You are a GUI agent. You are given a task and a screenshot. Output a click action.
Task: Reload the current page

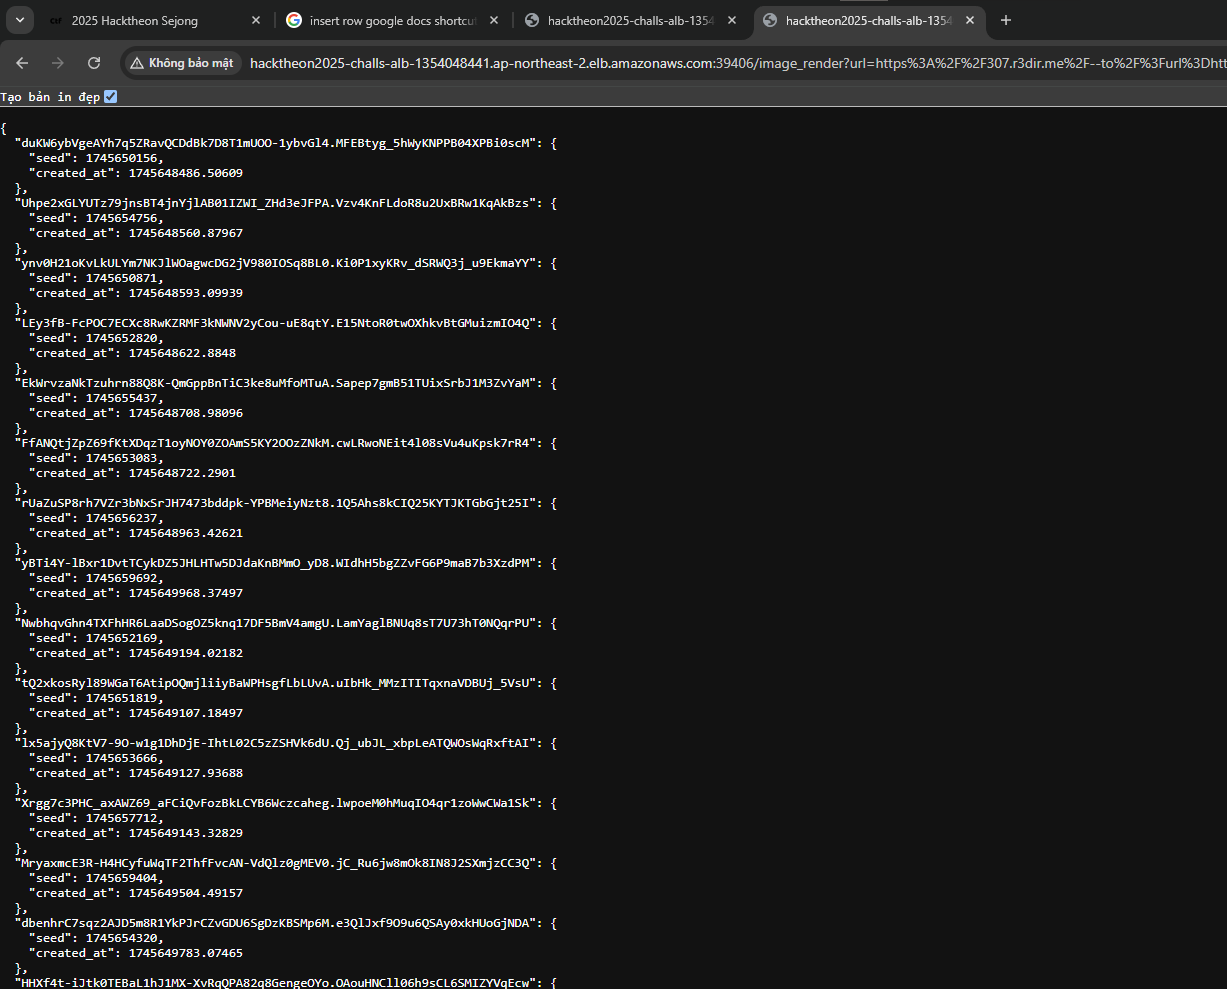pyautogui.click(x=94, y=63)
